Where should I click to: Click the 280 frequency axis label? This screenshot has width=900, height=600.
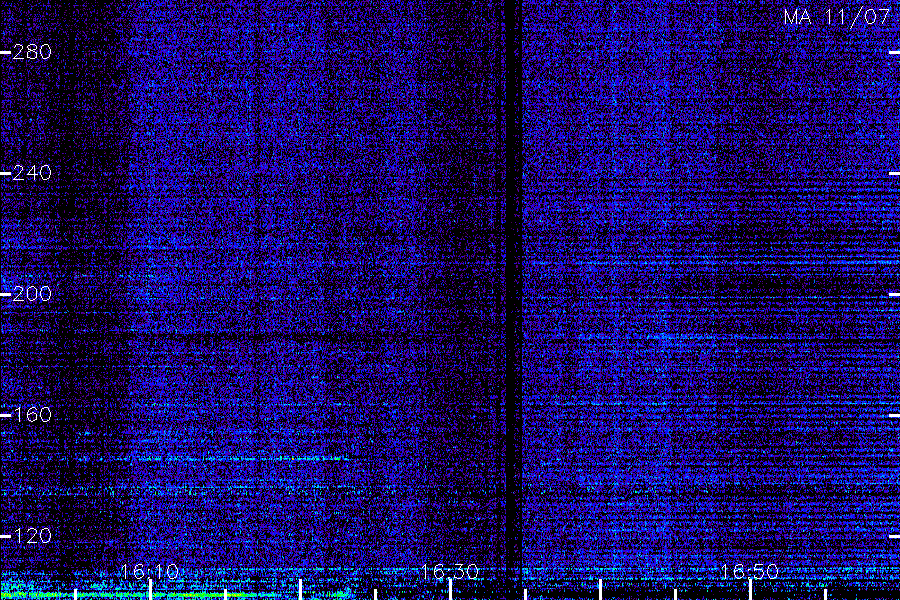[32, 52]
